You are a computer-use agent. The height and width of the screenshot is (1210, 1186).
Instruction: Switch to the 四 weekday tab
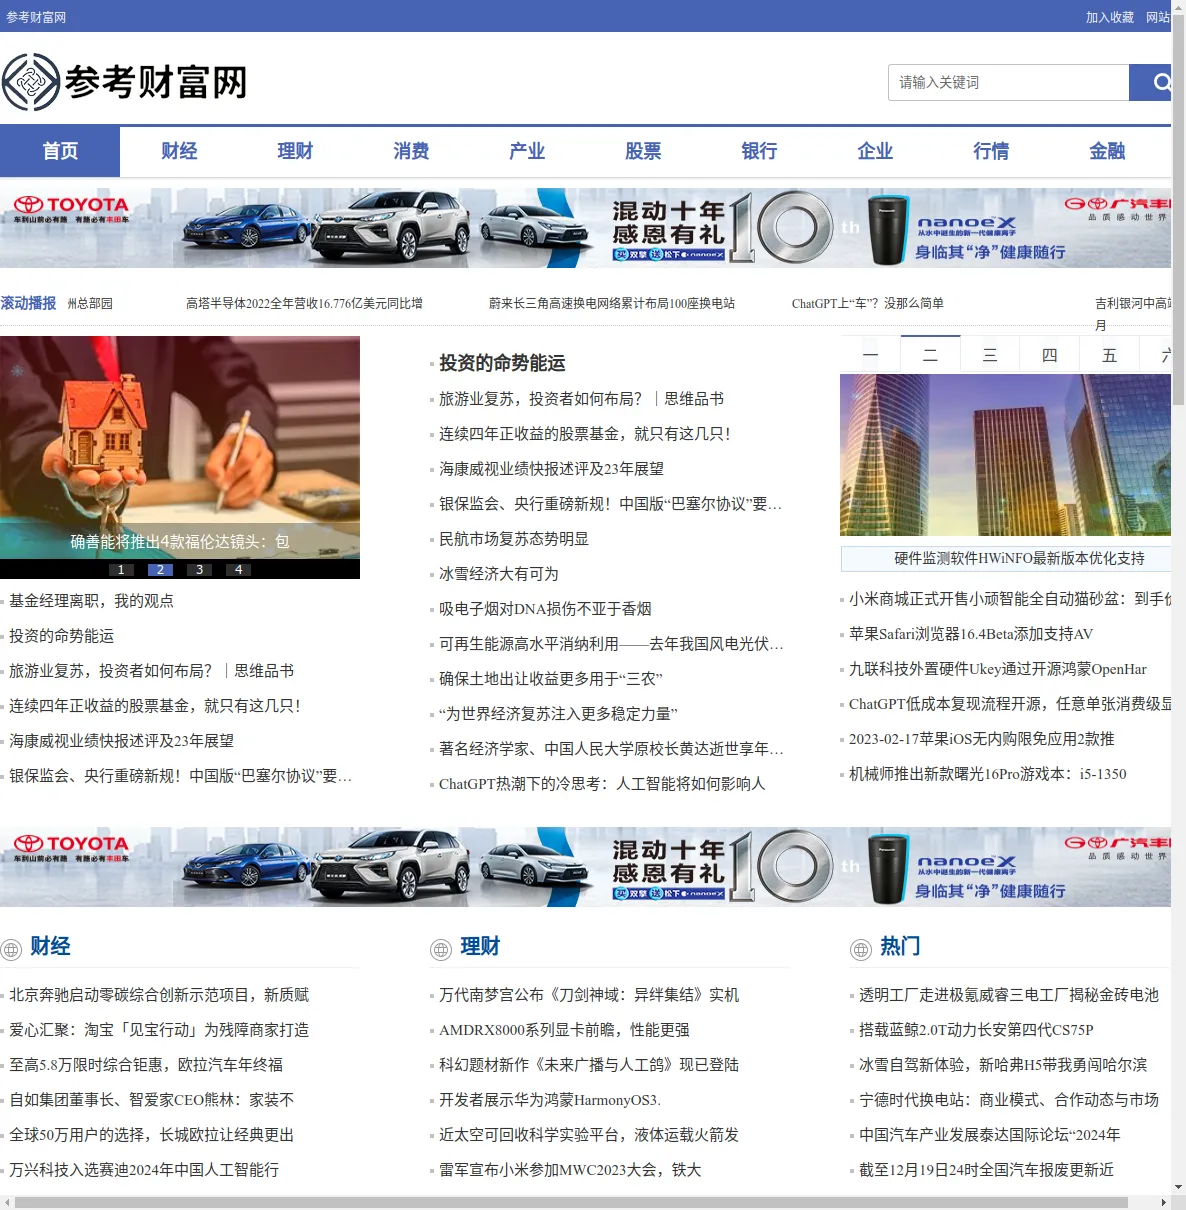tap(1049, 355)
